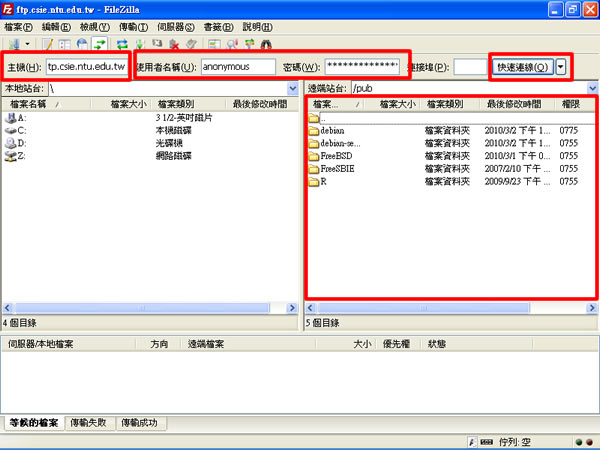Click the 快速連線(Q) quick connect button
Screen dimensions: 600x450
point(523,67)
